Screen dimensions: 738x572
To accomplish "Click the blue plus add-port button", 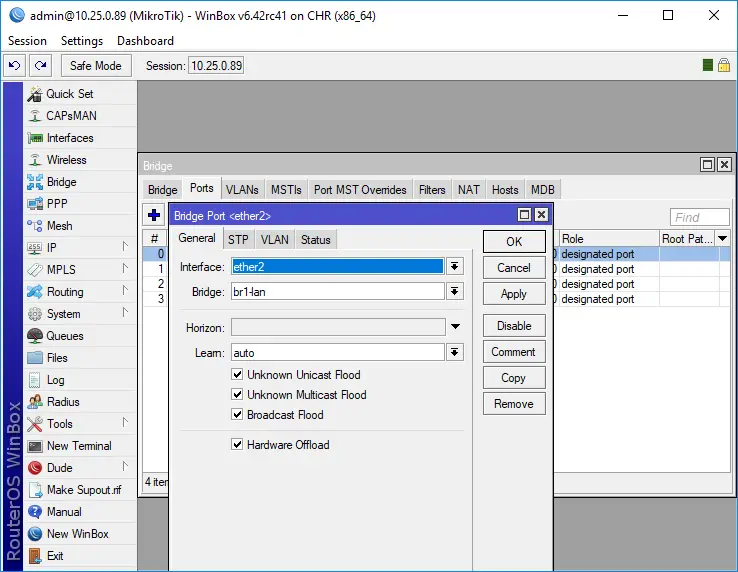I will (x=153, y=216).
